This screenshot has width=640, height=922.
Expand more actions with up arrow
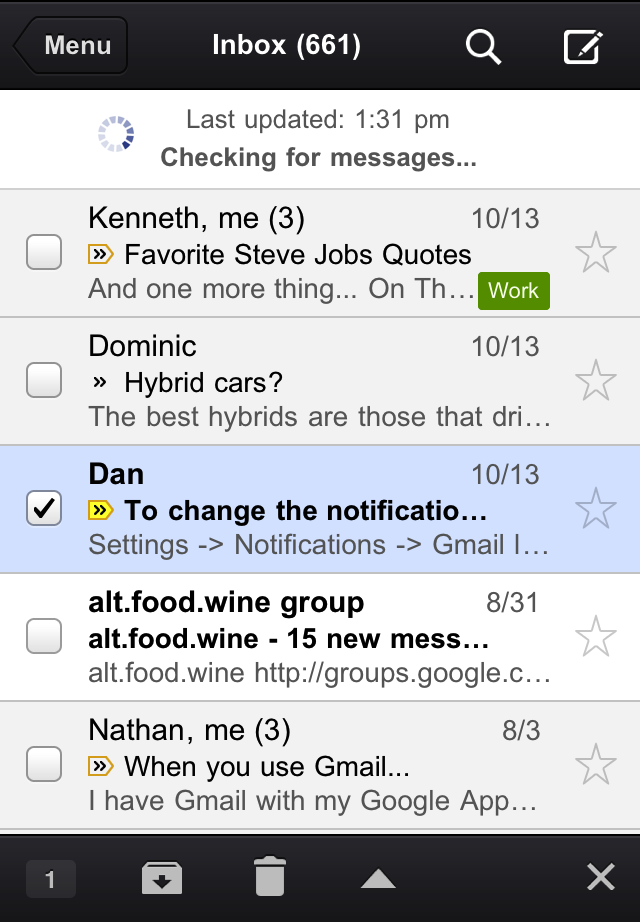tap(378, 879)
